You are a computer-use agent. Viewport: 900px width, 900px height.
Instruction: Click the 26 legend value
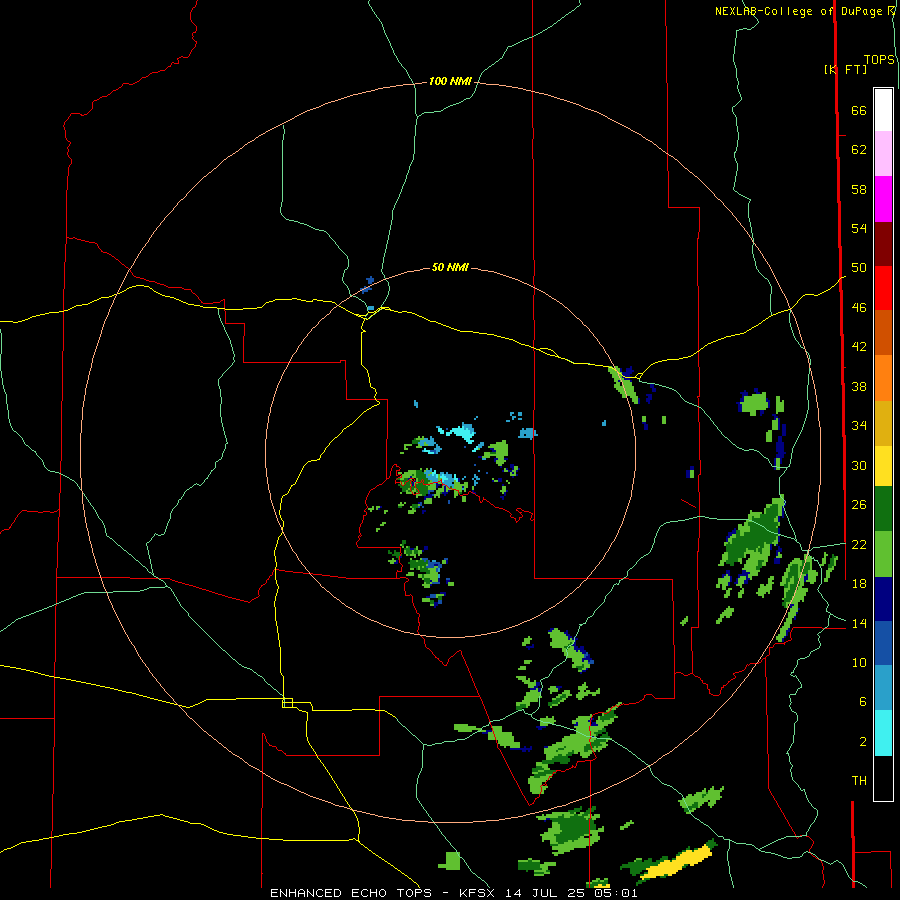click(859, 505)
